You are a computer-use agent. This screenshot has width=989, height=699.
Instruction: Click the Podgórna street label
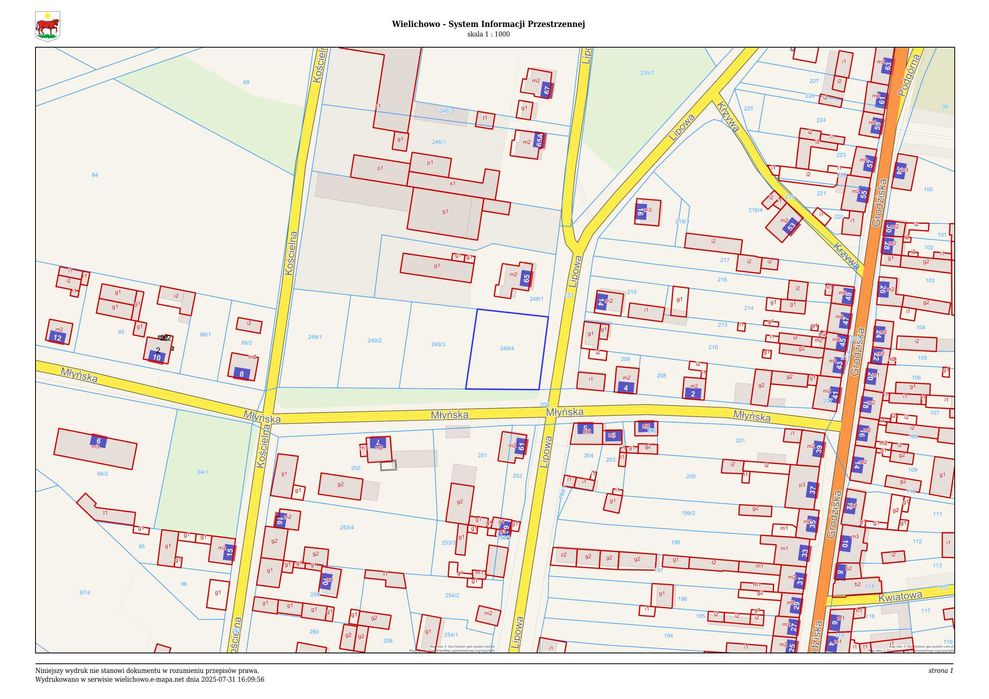[x=910, y=74]
